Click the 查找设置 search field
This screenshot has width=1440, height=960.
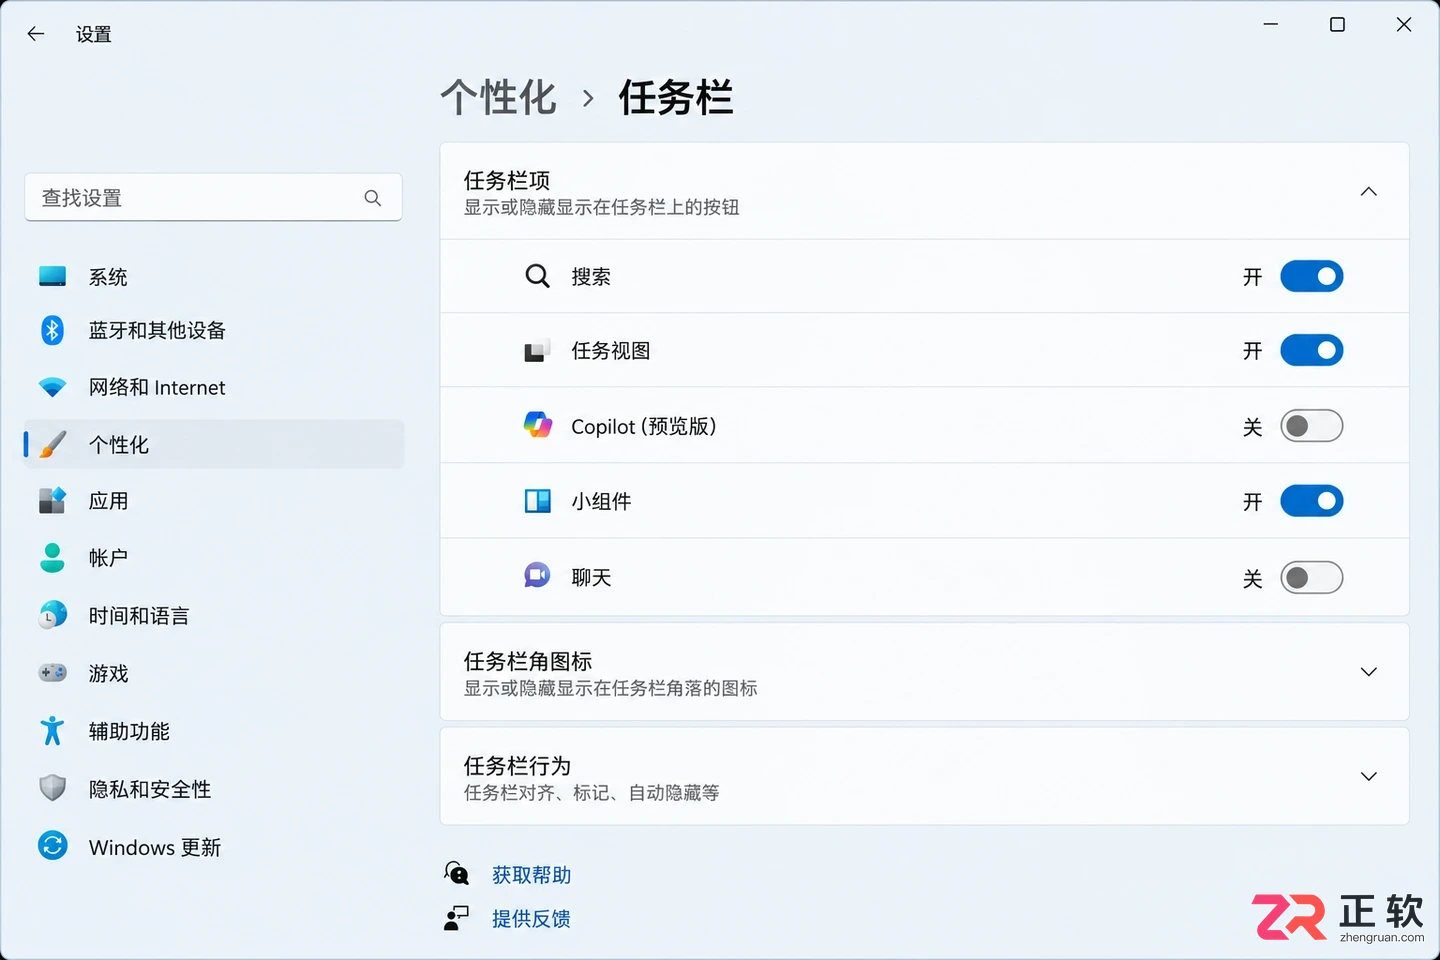[213, 198]
